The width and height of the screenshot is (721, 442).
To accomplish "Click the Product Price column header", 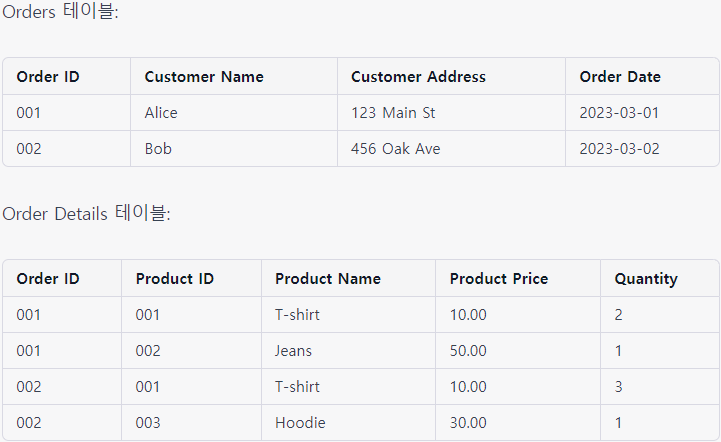I will [x=499, y=279].
